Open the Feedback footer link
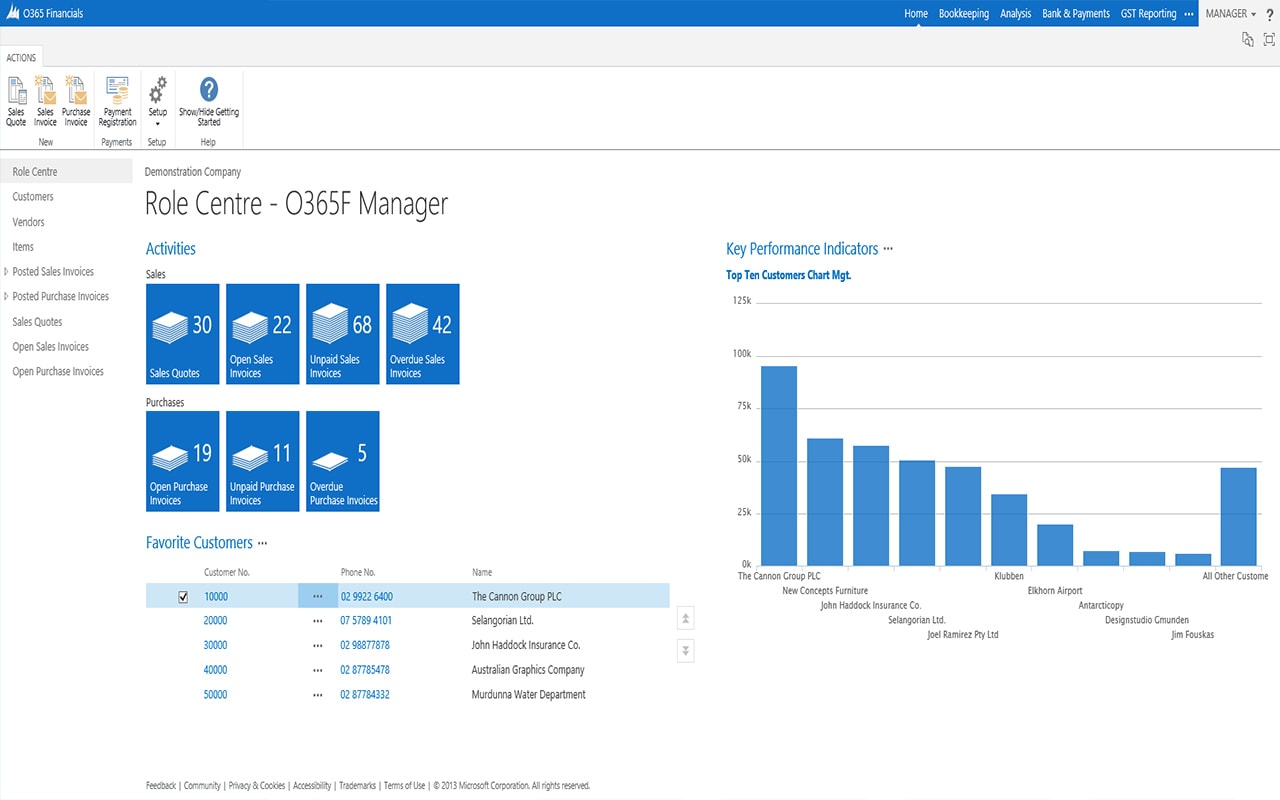The height and width of the screenshot is (800, 1280). coord(161,786)
